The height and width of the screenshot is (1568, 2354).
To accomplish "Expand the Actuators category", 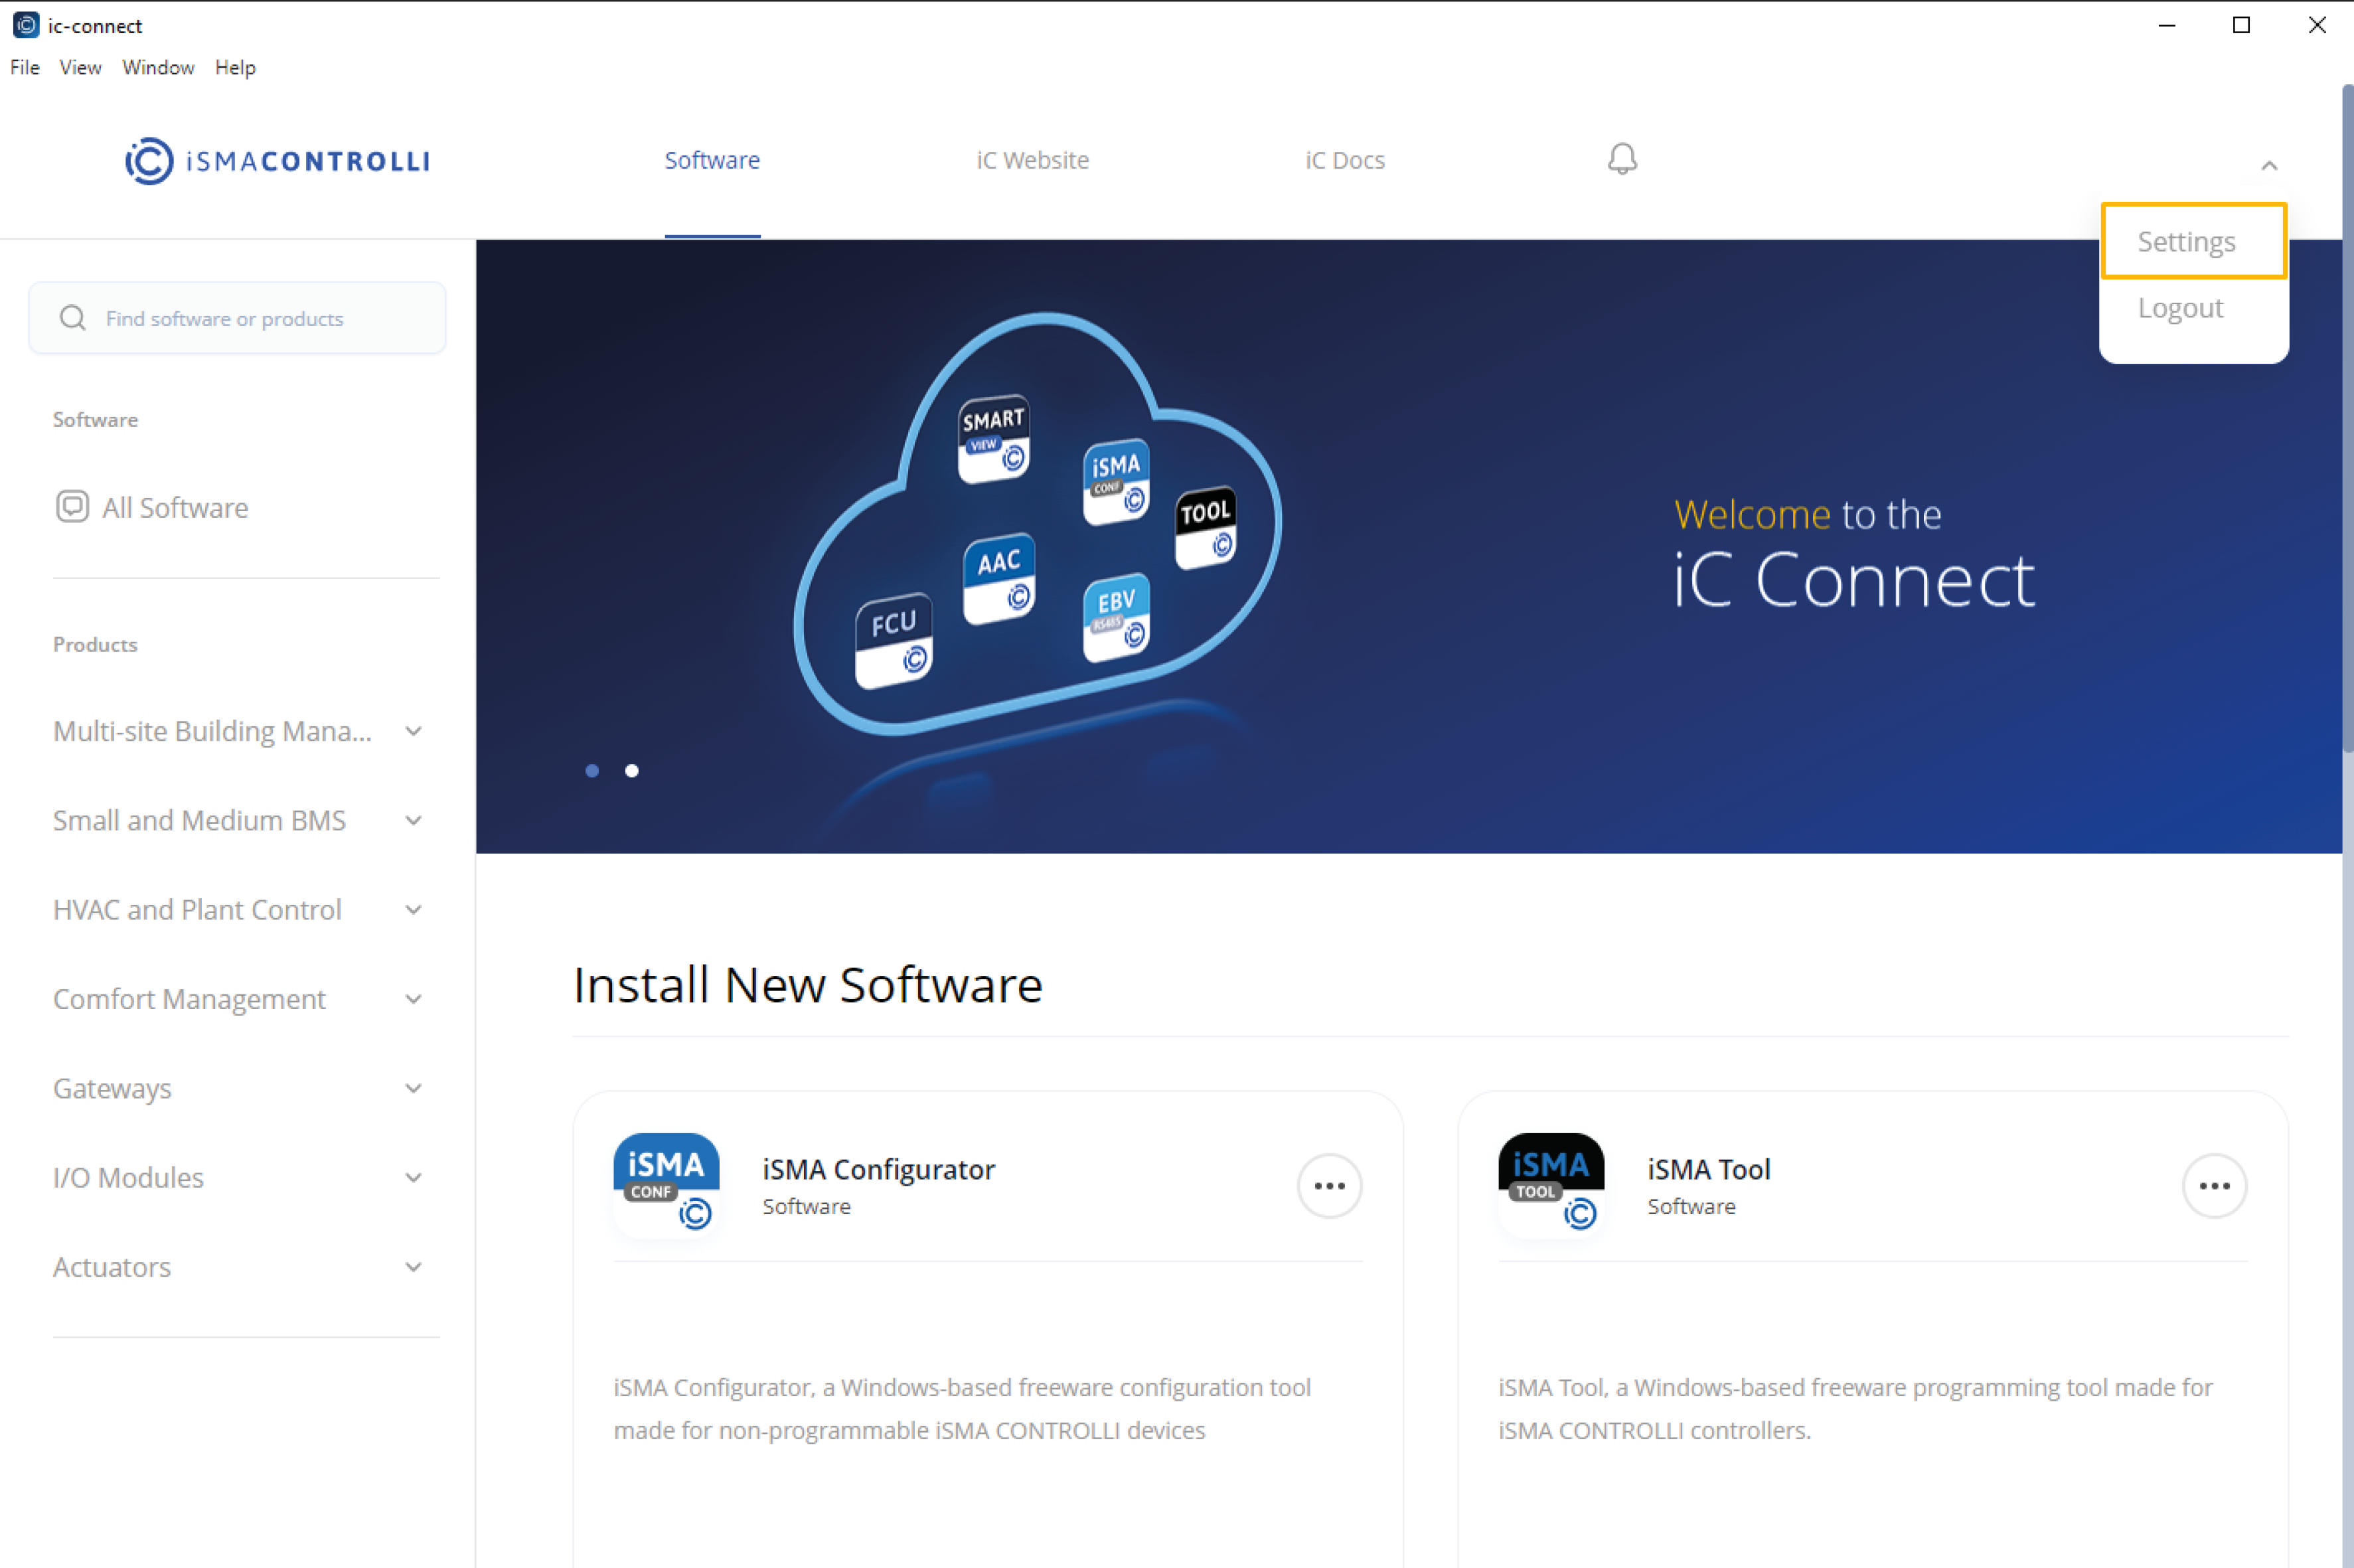I will tap(413, 1267).
